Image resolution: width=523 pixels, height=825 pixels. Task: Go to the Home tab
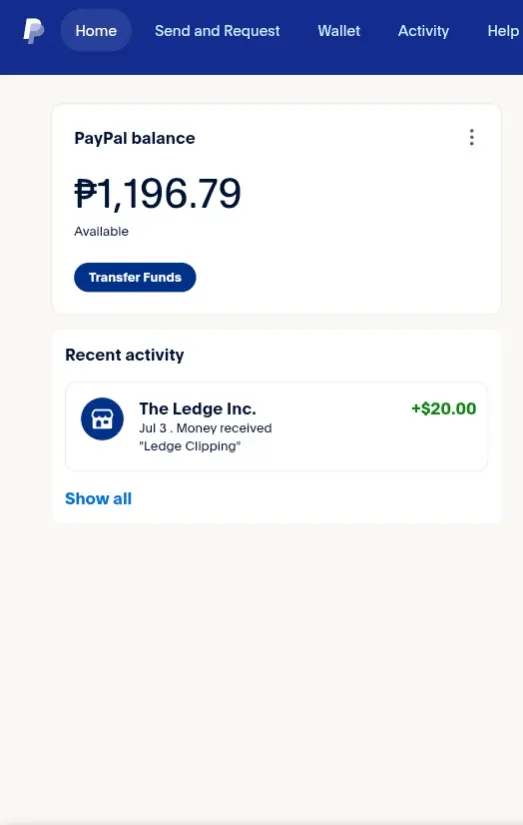[x=96, y=31]
